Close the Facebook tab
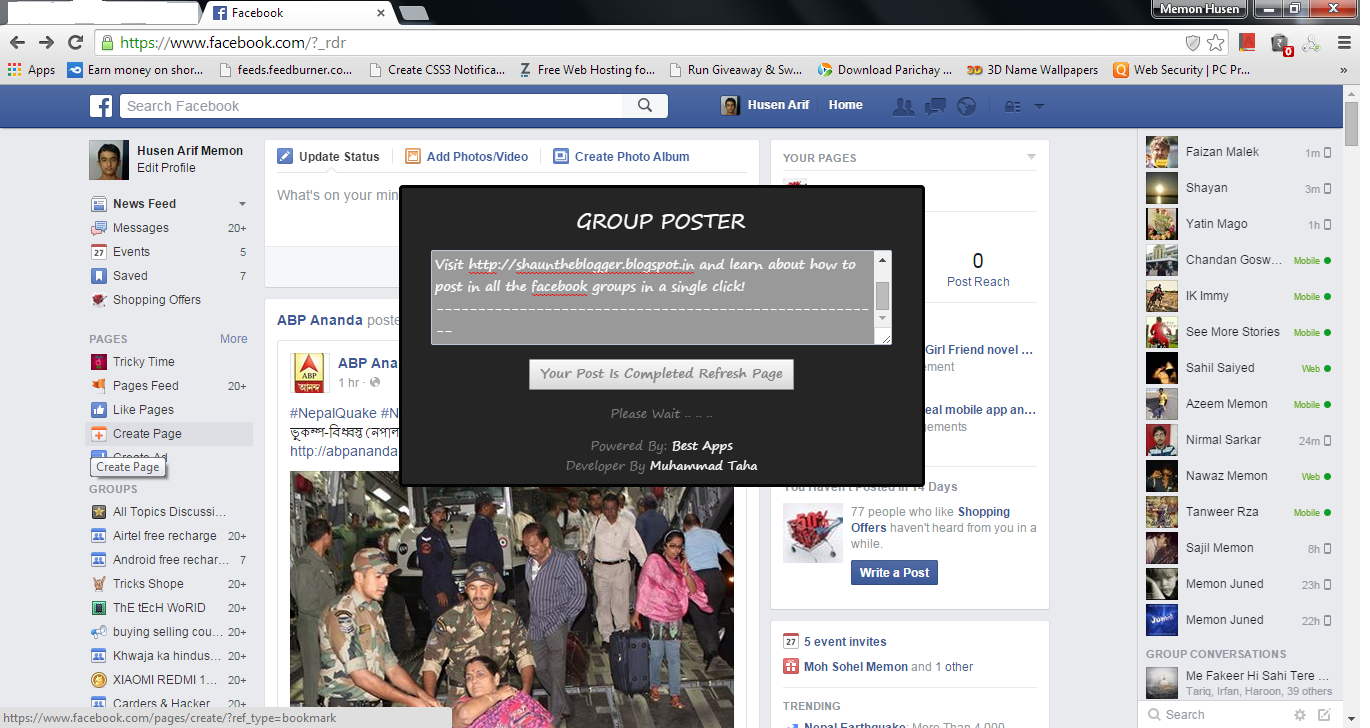 coord(381,13)
